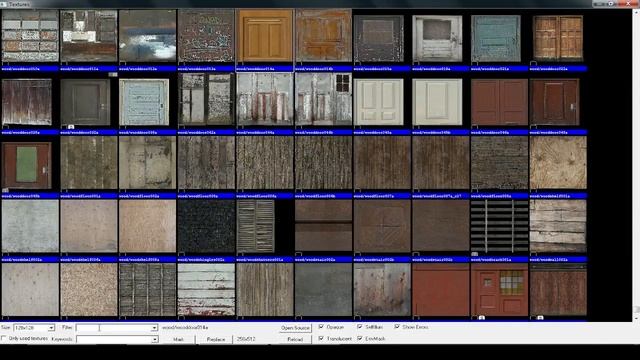Viewport: 640px width, 360px height.
Task: Toggle the SelfIllum checkbox
Action: tap(360, 327)
